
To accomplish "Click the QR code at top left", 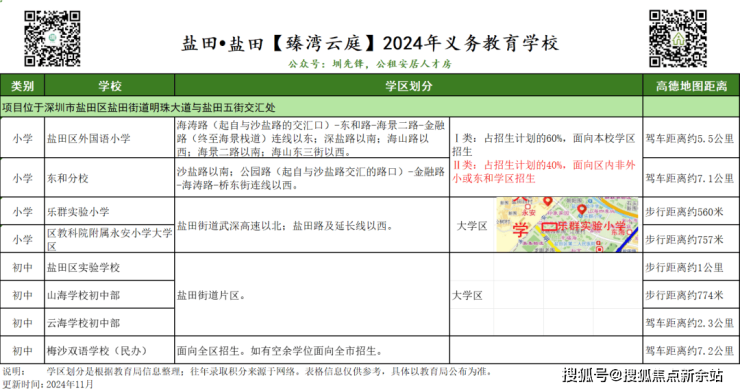I will [52, 38].
